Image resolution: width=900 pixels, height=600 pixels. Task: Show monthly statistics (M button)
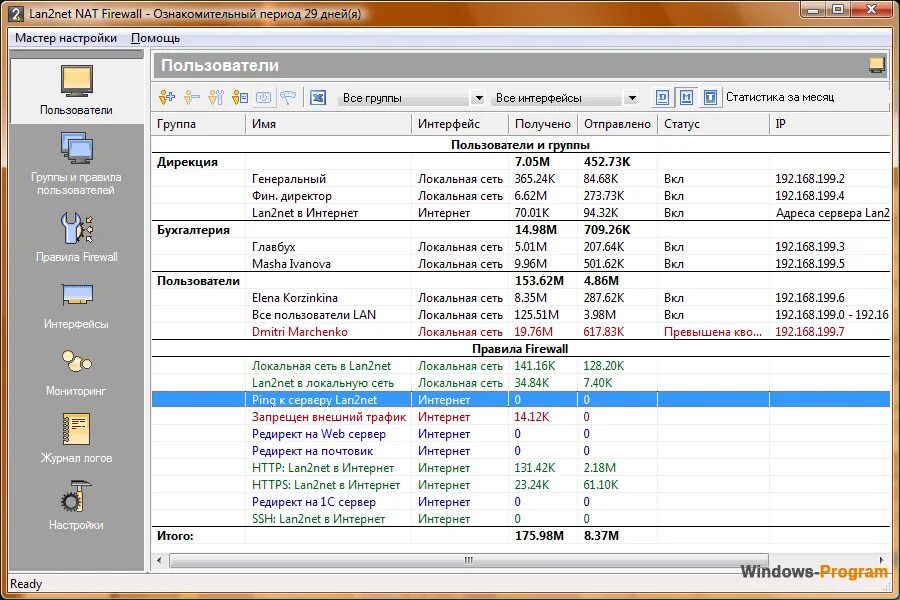click(686, 98)
